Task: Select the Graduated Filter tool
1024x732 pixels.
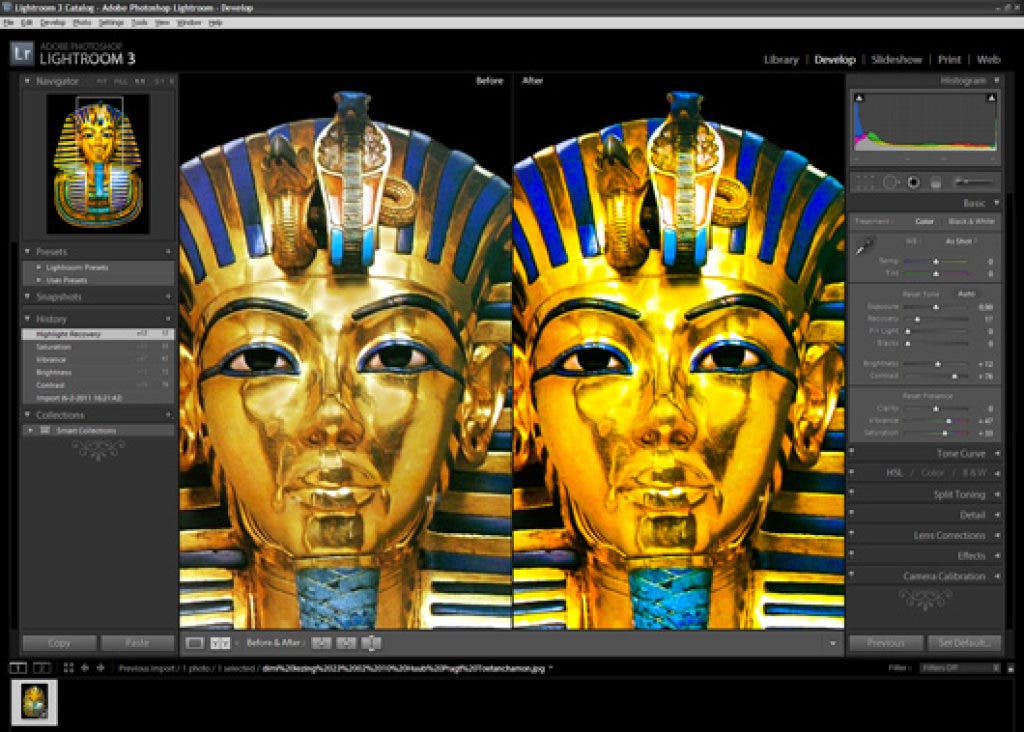Action: (x=935, y=183)
